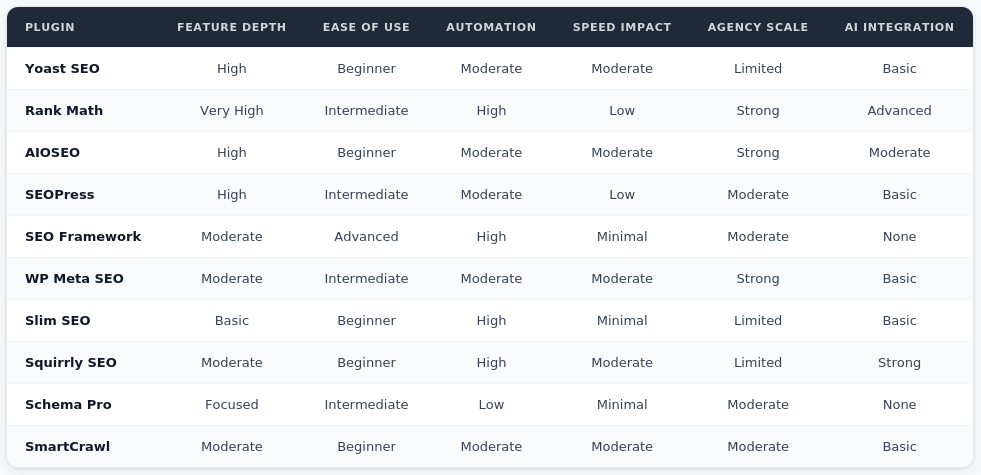
Task: Click the PLUGIN column header
Action: point(49,27)
